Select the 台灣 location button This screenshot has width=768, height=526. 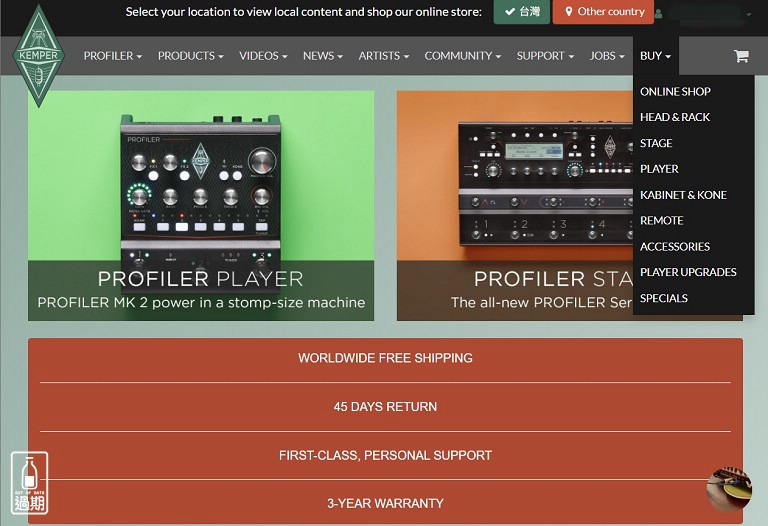(x=522, y=12)
